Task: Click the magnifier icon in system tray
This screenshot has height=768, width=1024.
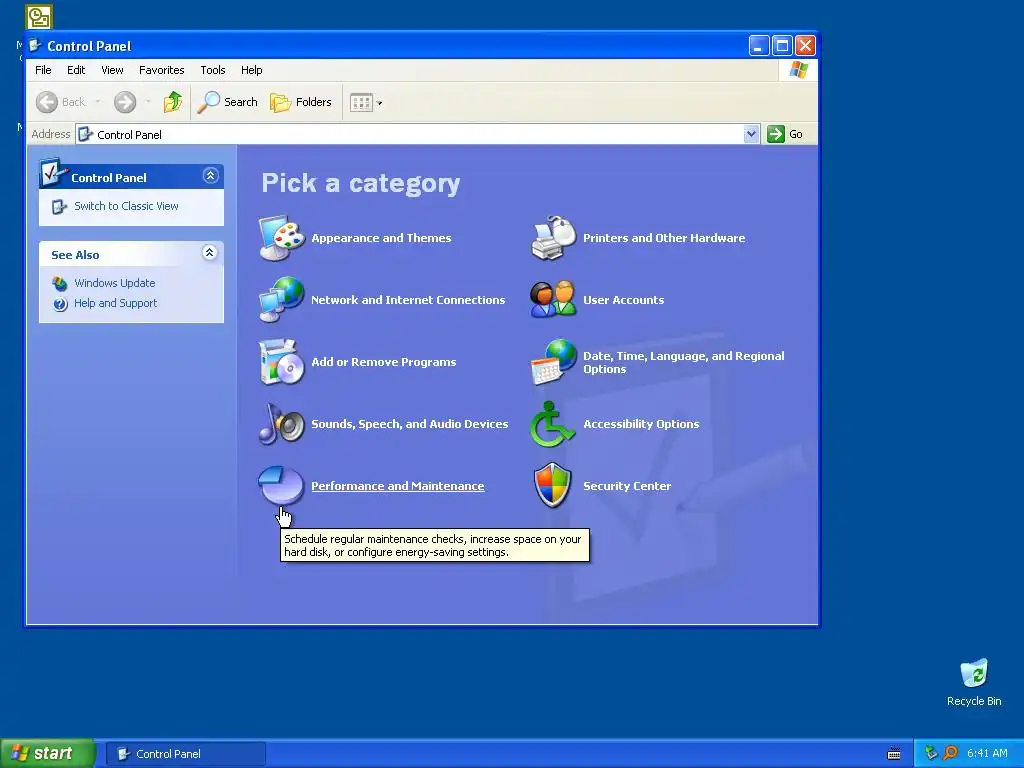Action: click(950, 753)
